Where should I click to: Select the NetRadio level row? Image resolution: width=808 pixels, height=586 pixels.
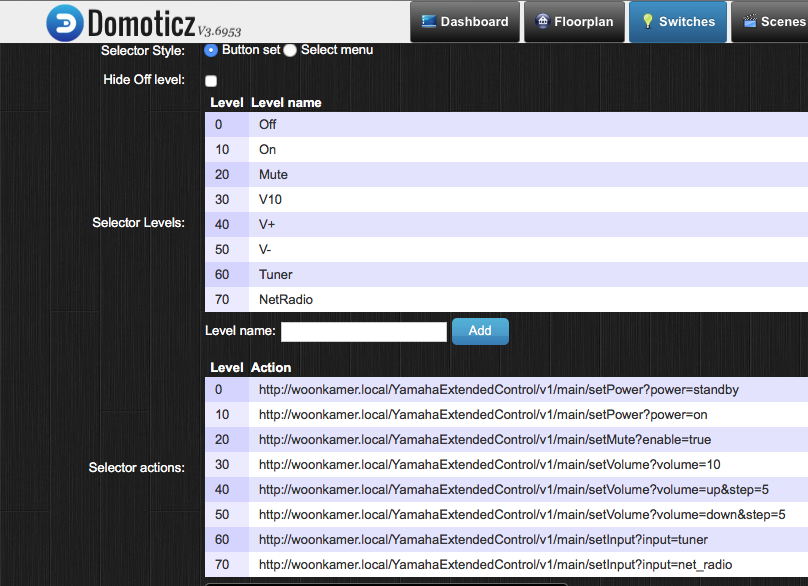[x=507, y=299]
